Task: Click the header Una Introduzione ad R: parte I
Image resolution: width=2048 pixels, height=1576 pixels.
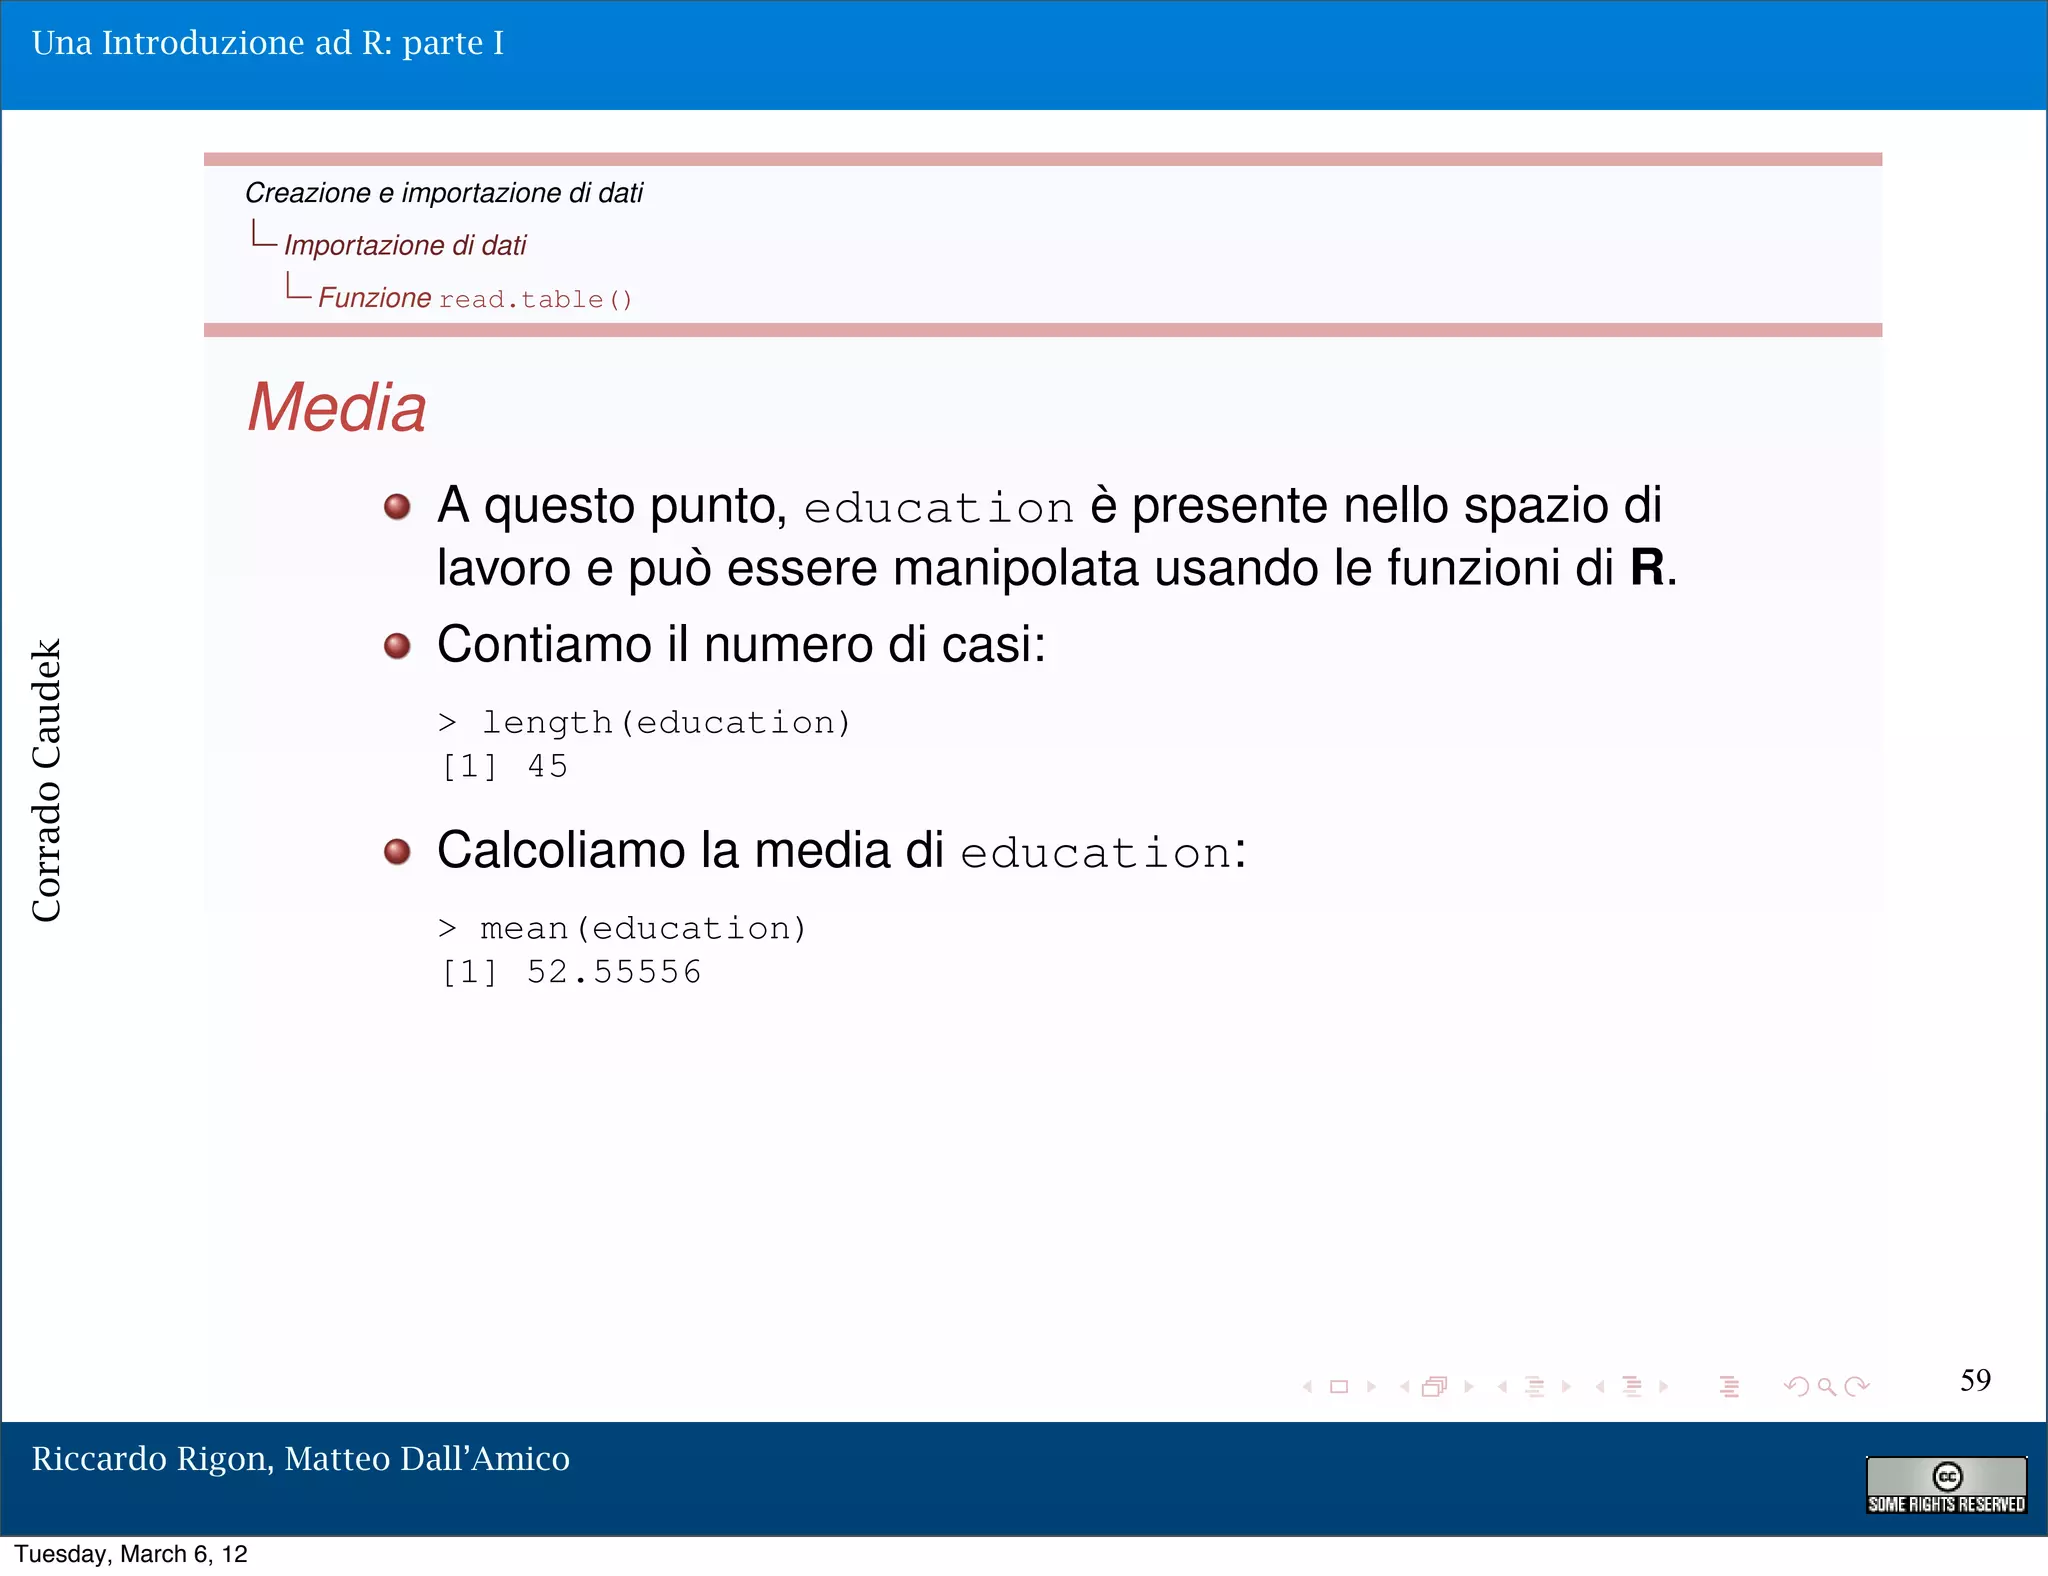Action: coord(268,43)
